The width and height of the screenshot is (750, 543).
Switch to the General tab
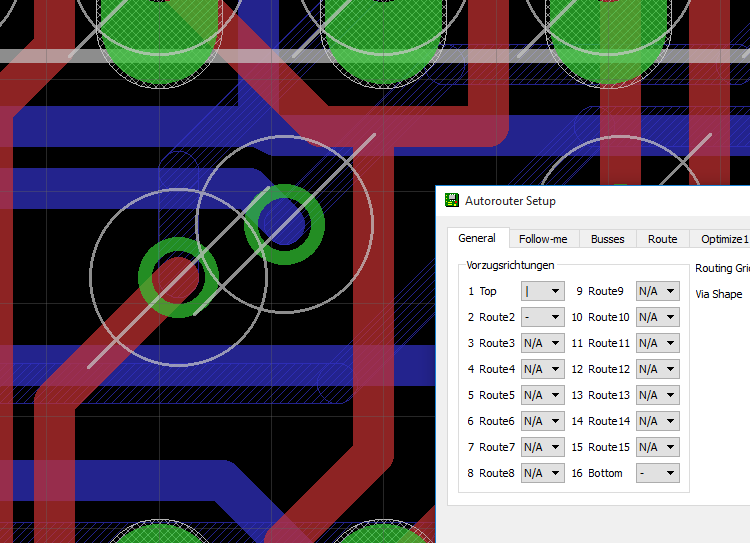click(x=477, y=238)
